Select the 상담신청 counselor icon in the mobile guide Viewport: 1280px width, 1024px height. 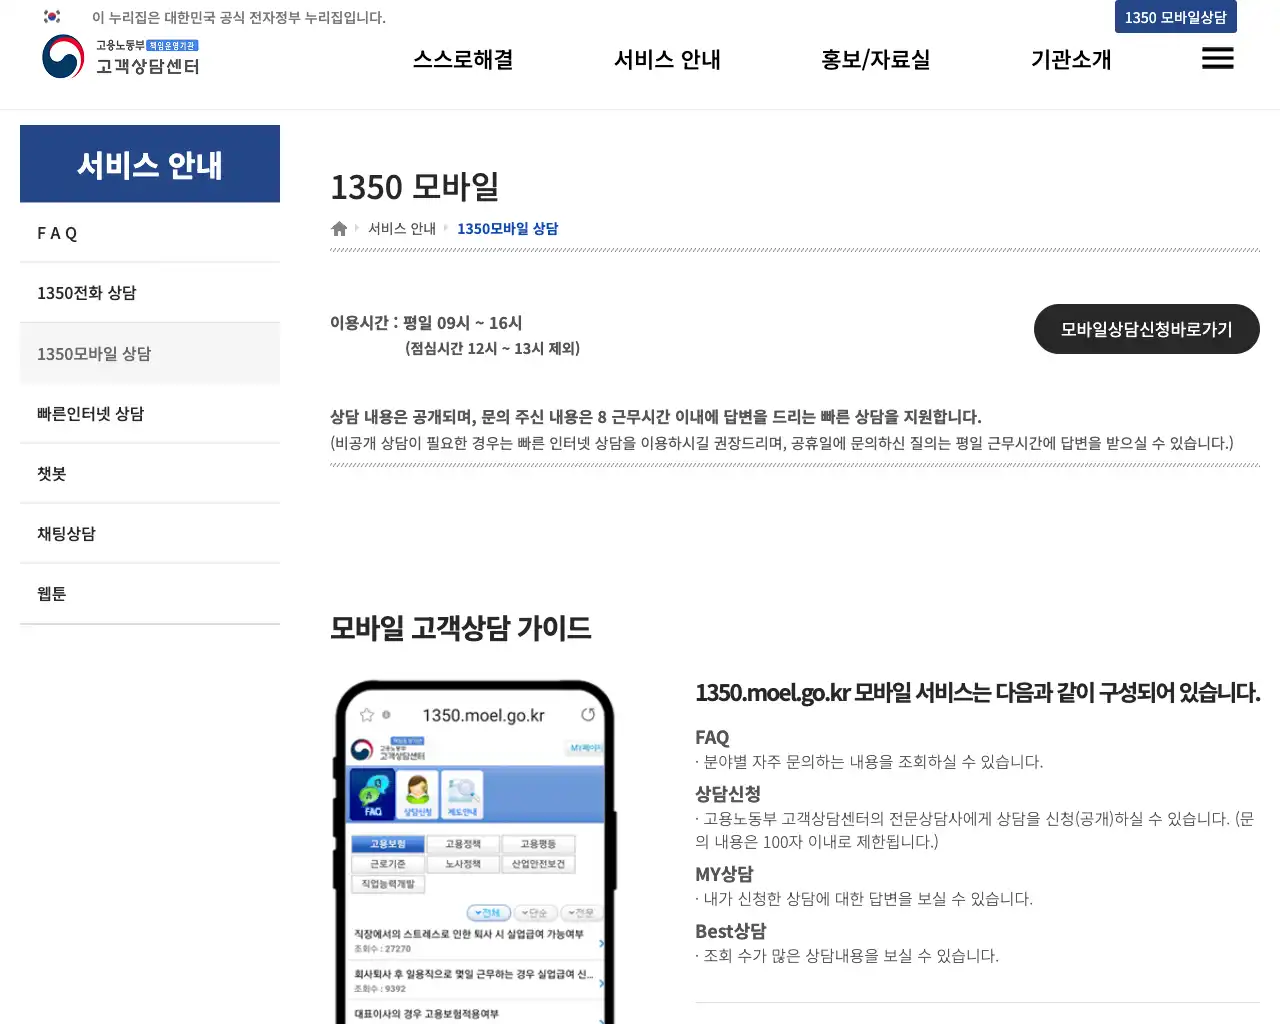tap(416, 794)
